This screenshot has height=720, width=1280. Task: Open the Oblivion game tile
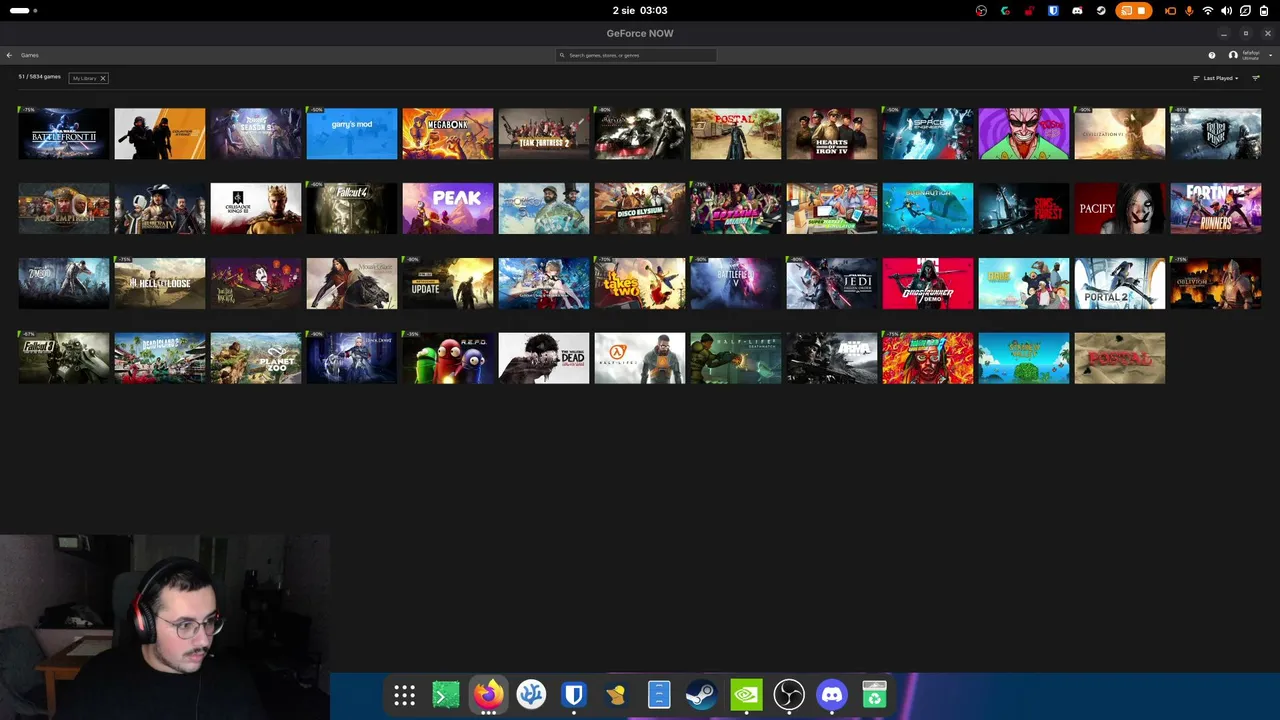pos(1216,284)
